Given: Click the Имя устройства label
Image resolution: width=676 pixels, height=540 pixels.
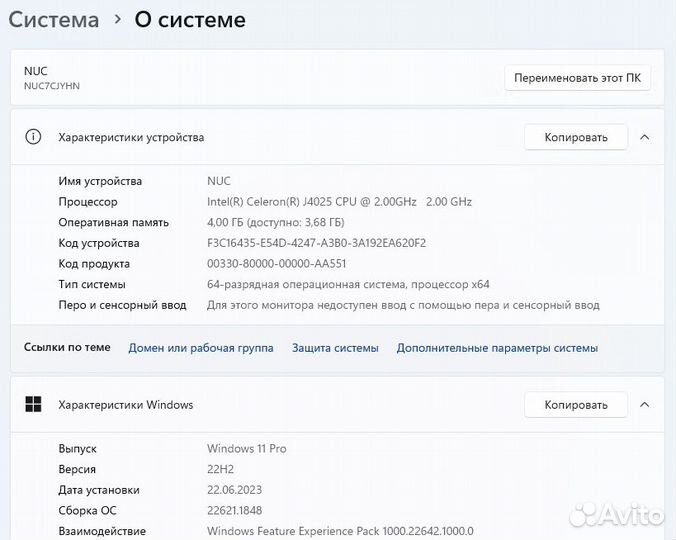Looking at the screenshot, I should [100, 181].
